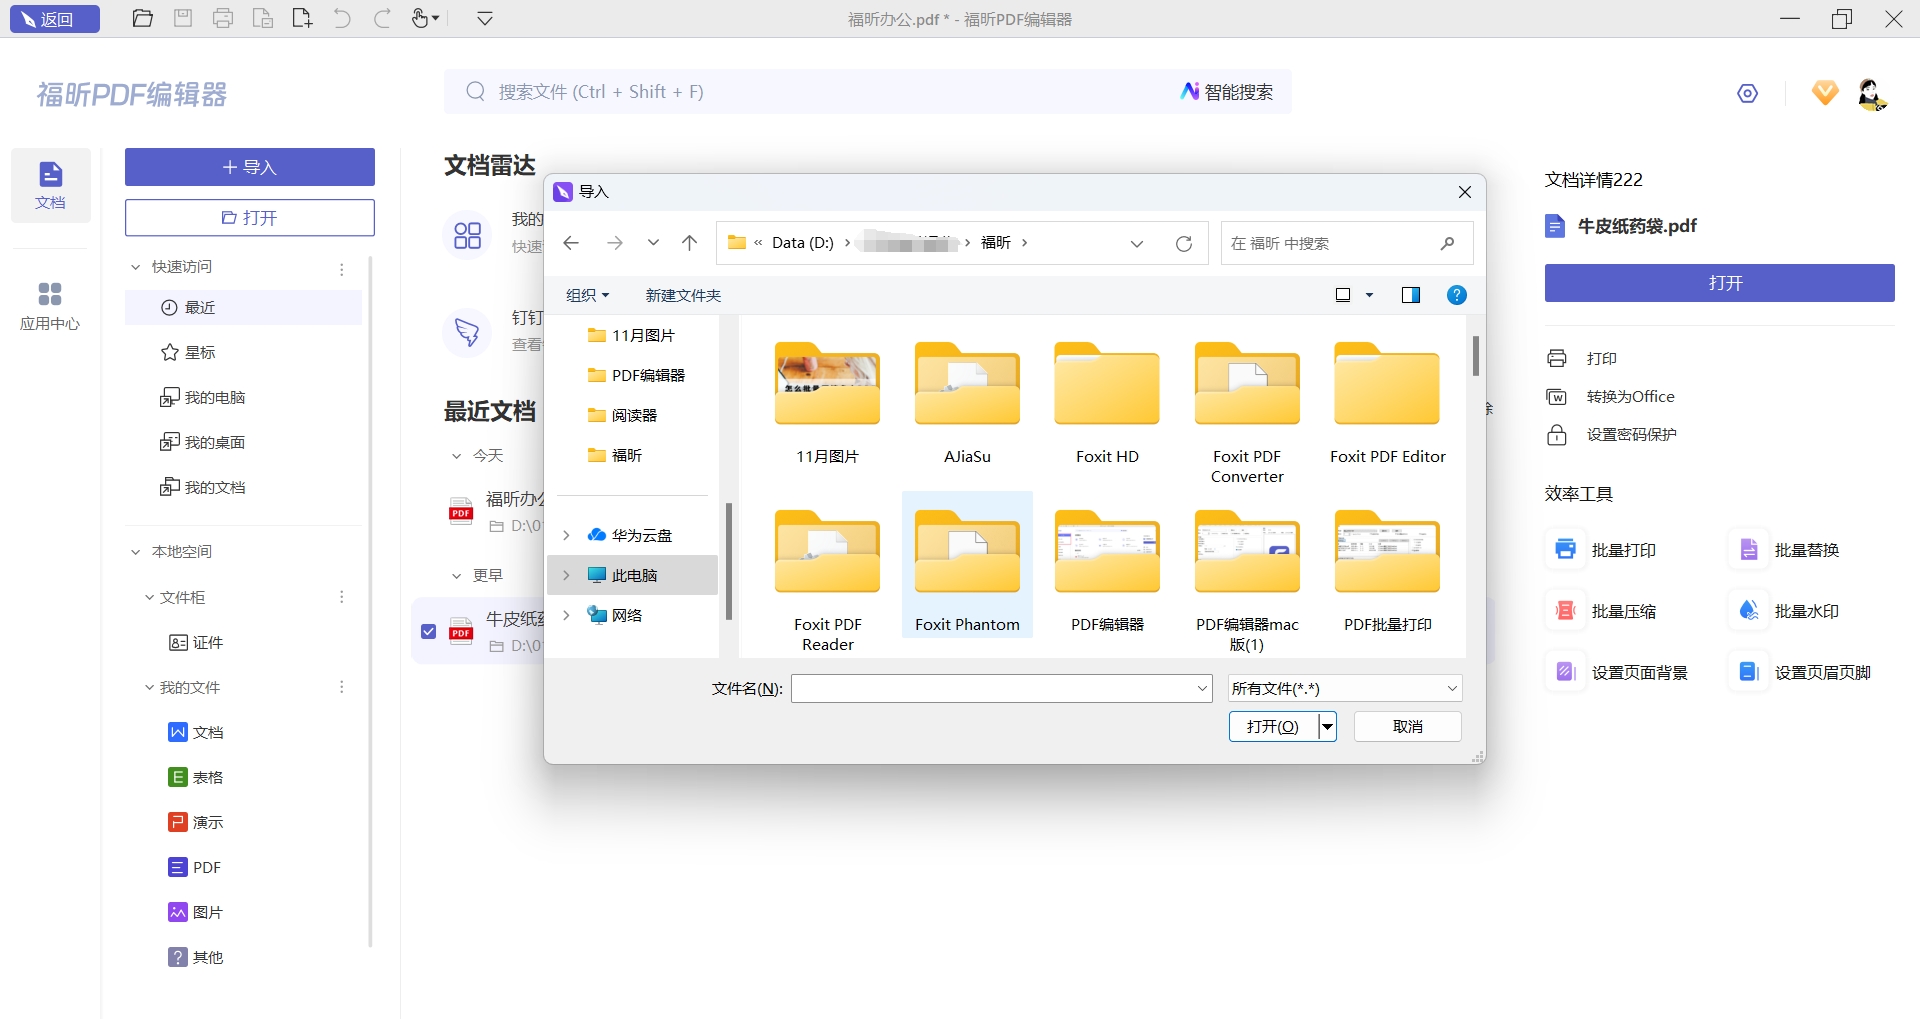Viewport: 1920px width, 1019px height.
Task: Click the hand tool icon
Action: pyautogui.click(x=421, y=19)
